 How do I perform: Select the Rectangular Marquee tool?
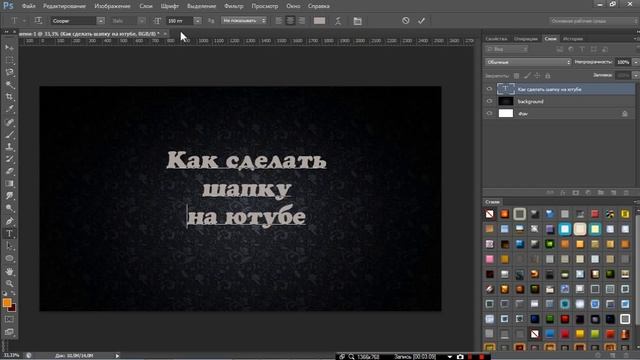(x=9, y=60)
